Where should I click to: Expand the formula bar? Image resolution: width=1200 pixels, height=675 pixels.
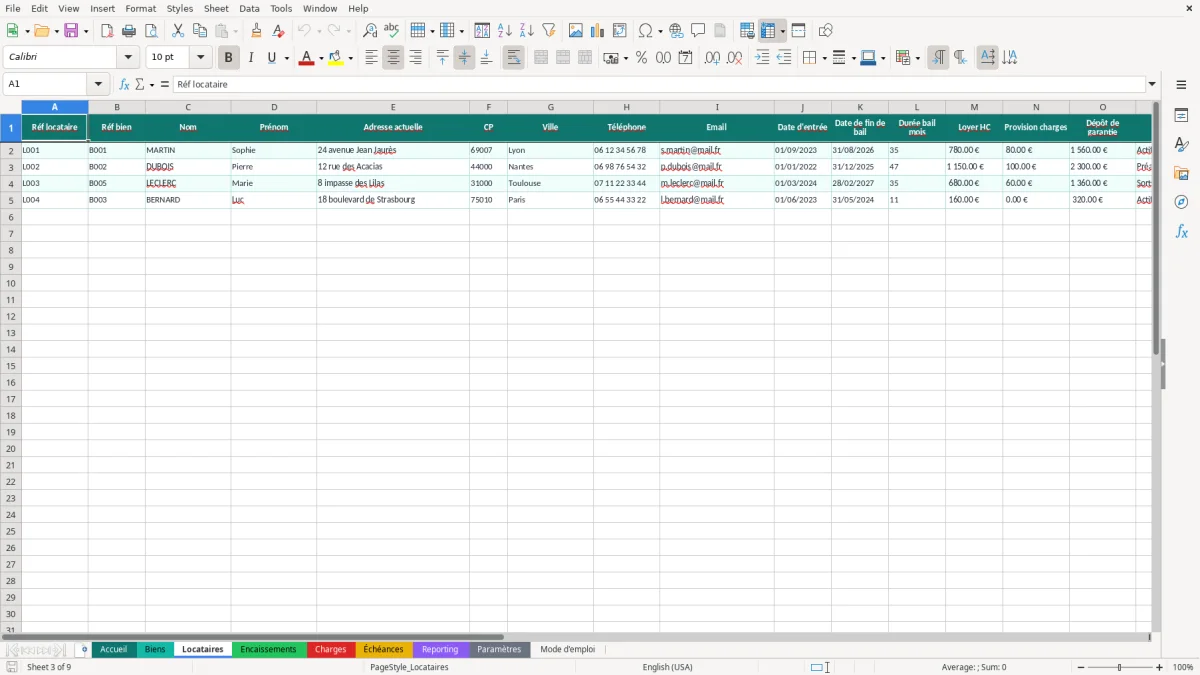pyautogui.click(x=1153, y=84)
